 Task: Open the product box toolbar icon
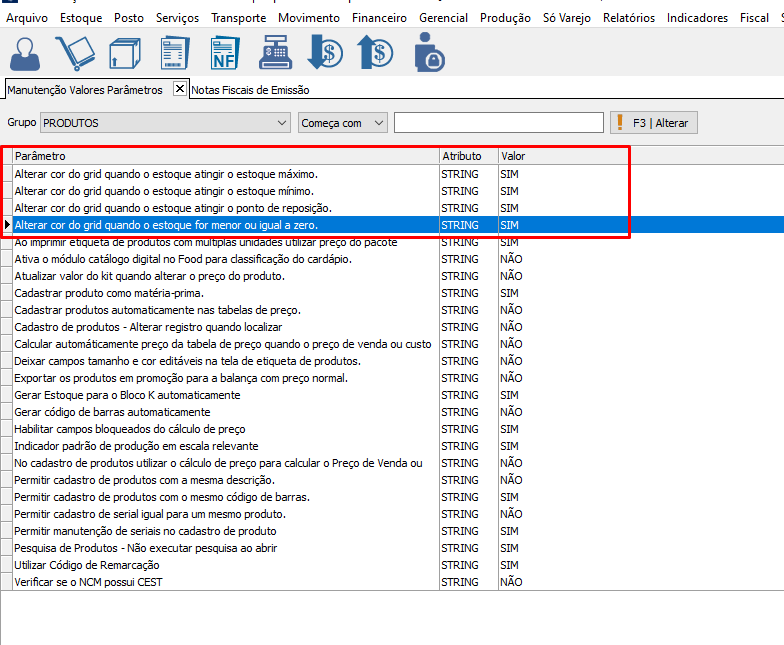[125, 52]
